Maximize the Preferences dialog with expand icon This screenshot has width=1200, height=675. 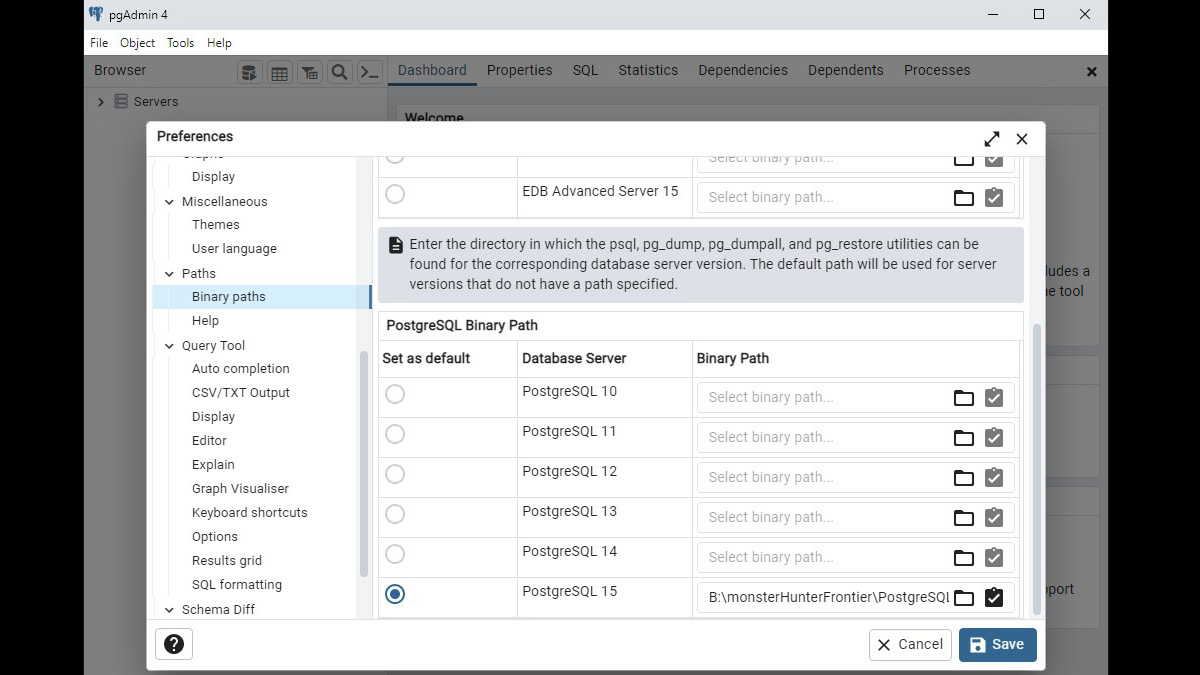tap(991, 139)
